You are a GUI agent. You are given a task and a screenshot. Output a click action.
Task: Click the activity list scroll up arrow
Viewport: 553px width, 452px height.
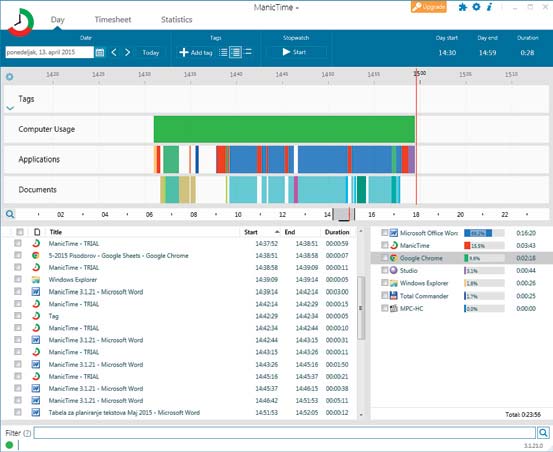click(x=361, y=231)
